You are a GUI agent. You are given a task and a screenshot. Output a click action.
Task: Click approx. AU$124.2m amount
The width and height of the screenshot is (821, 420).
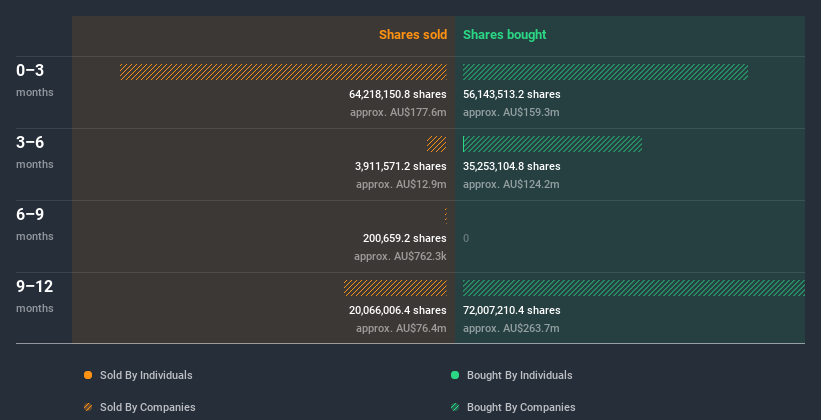coord(511,184)
